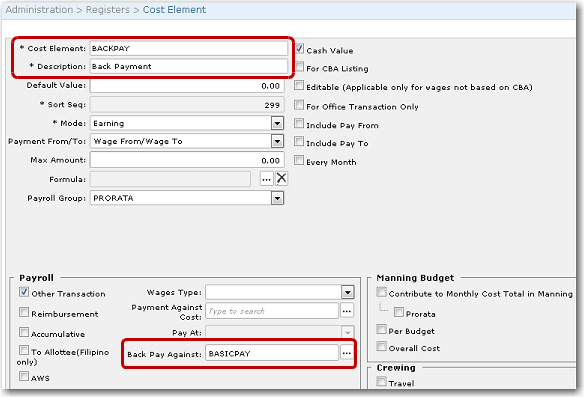Enable Include Pay From checkbox

(299, 123)
